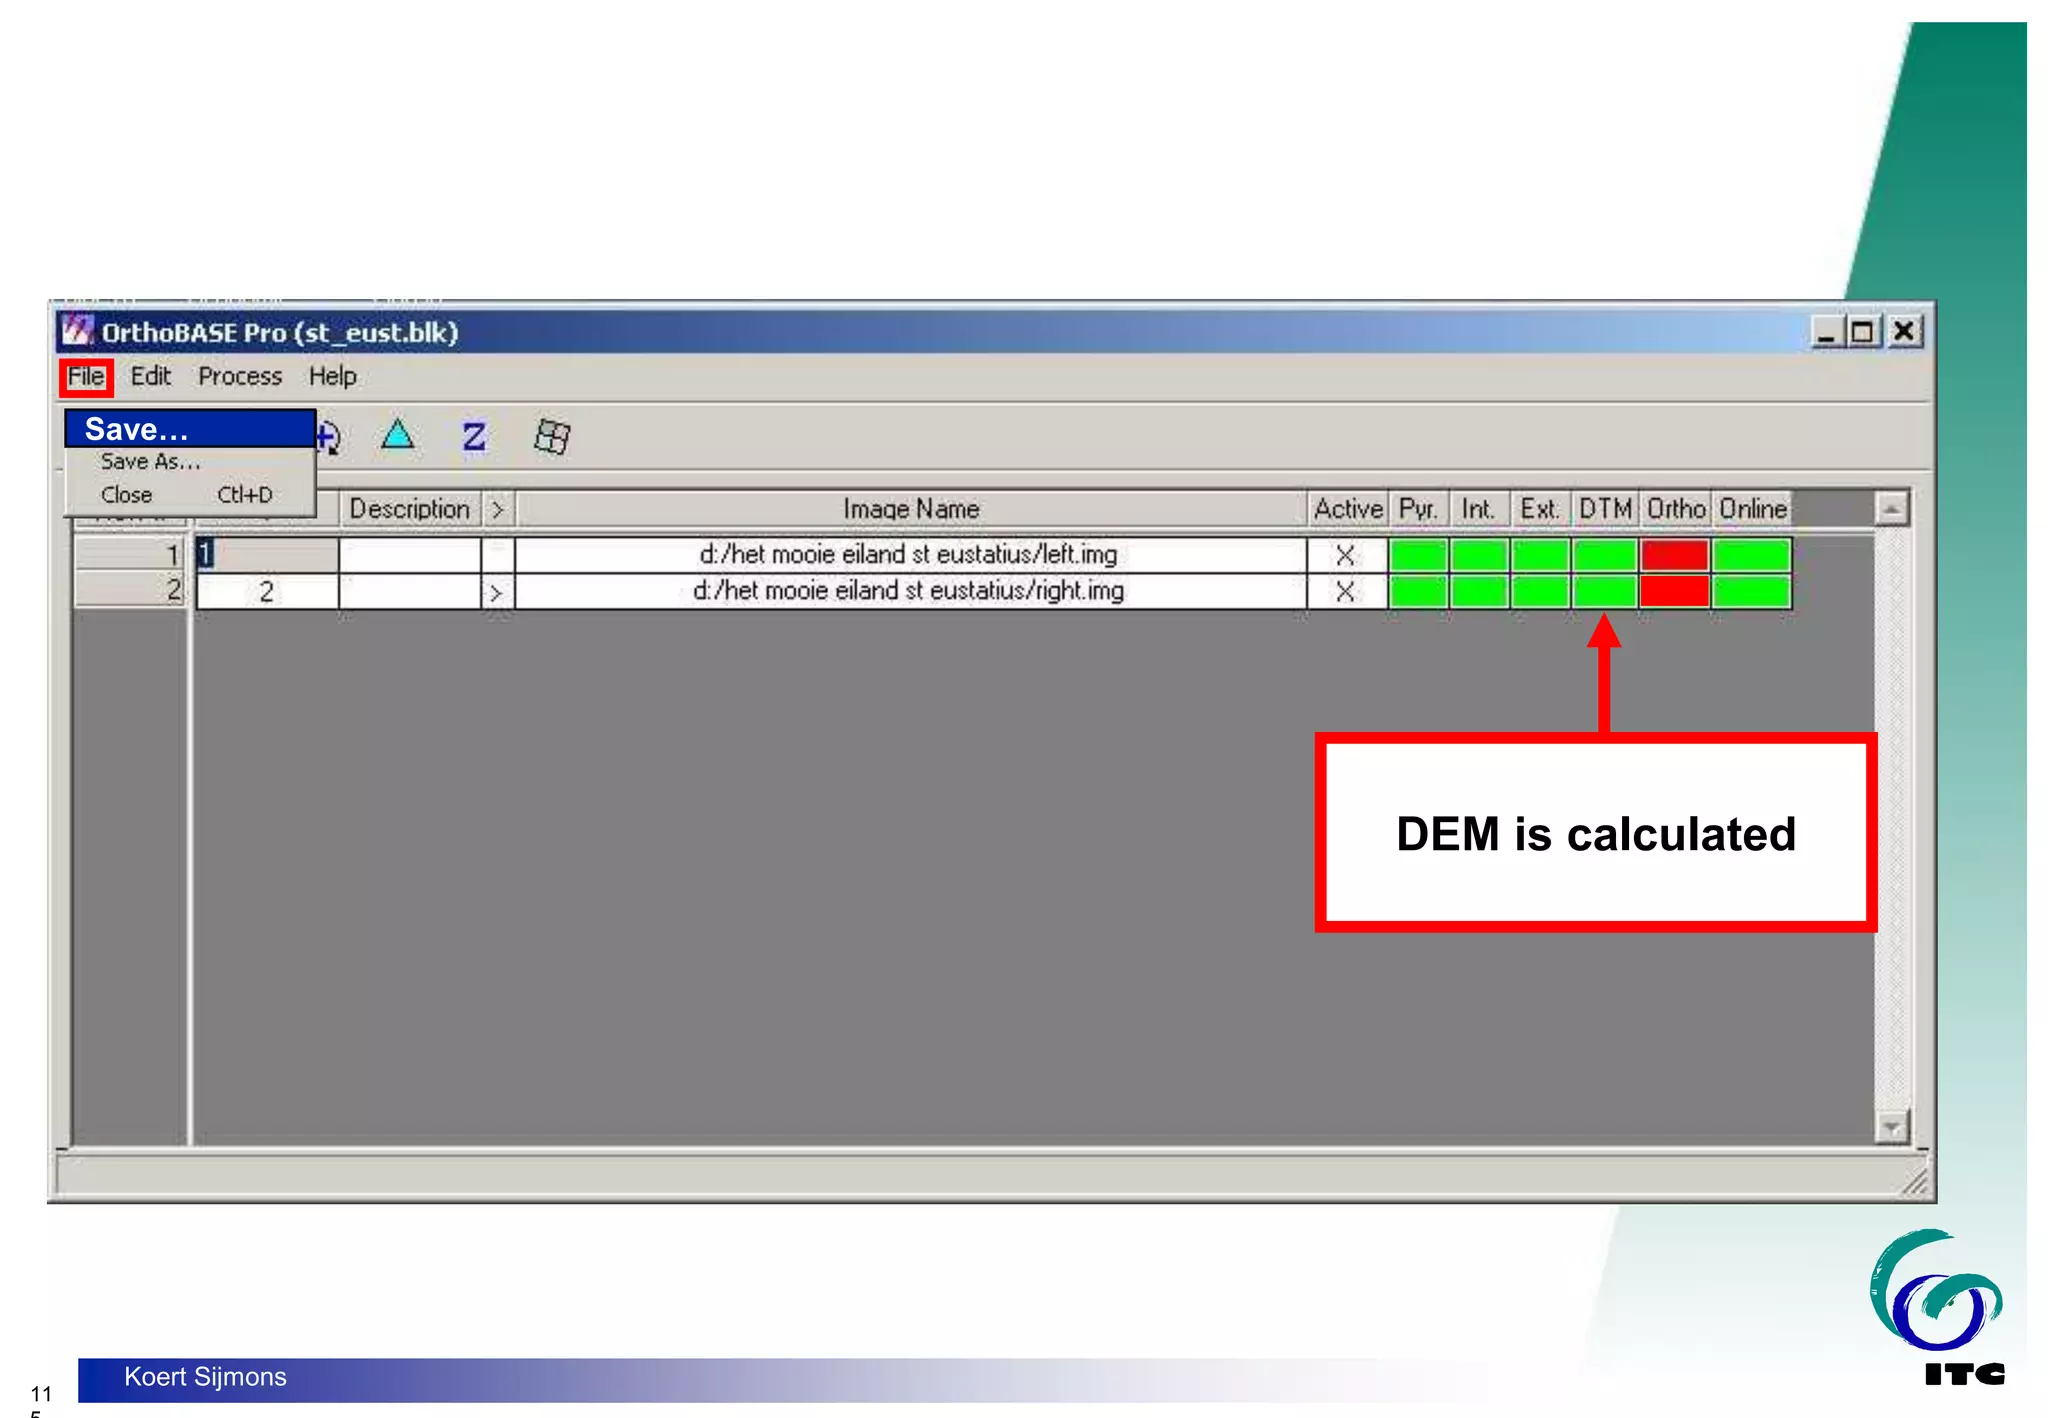Screen dimensions: 2048x1418
Task: Open the File menu
Action: pyautogui.click(x=86, y=377)
